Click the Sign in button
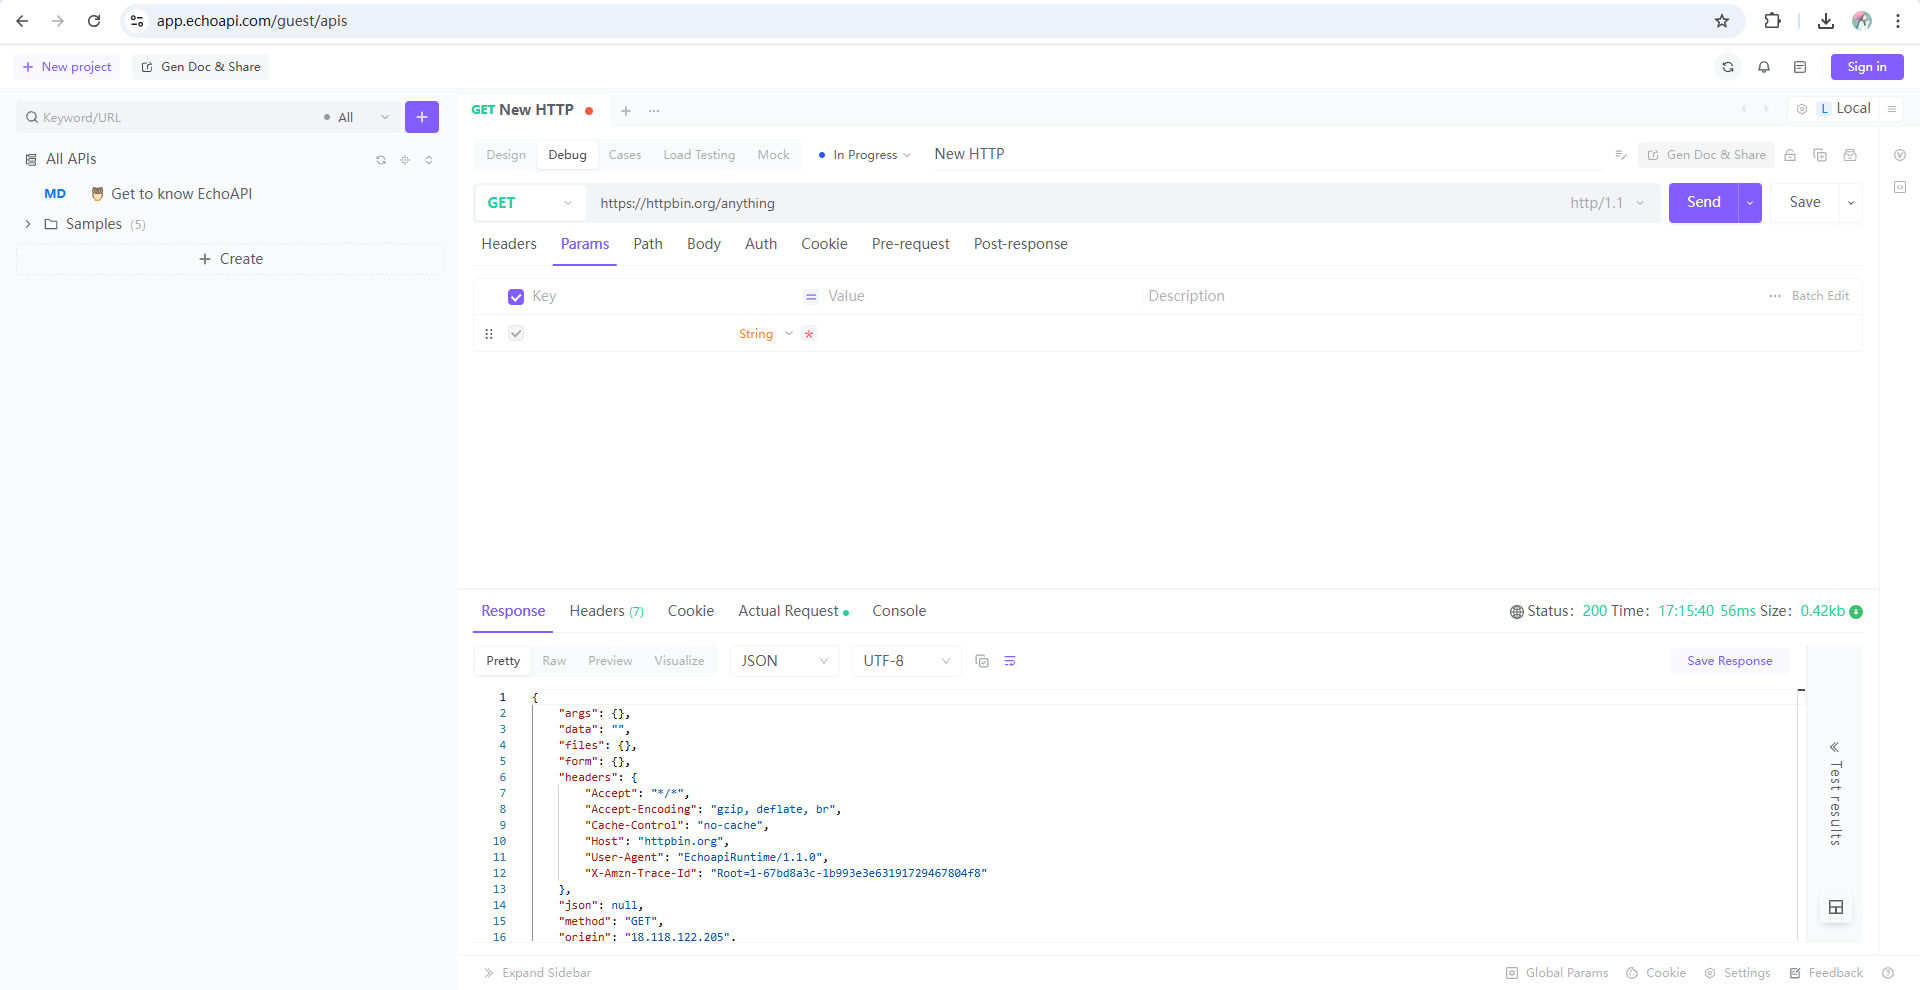1920x990 pixels. pyautogui.click(x=1867, y=67)
